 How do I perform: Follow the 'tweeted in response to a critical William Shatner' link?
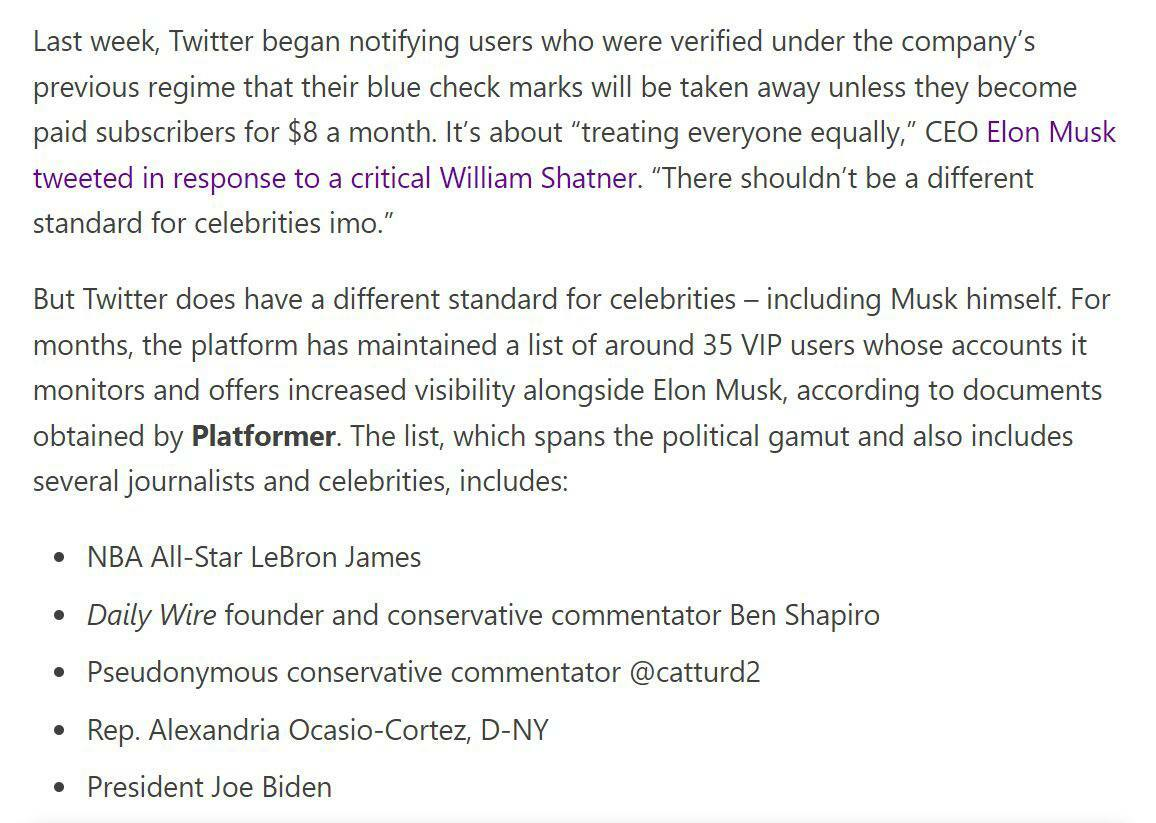point(335,178)
